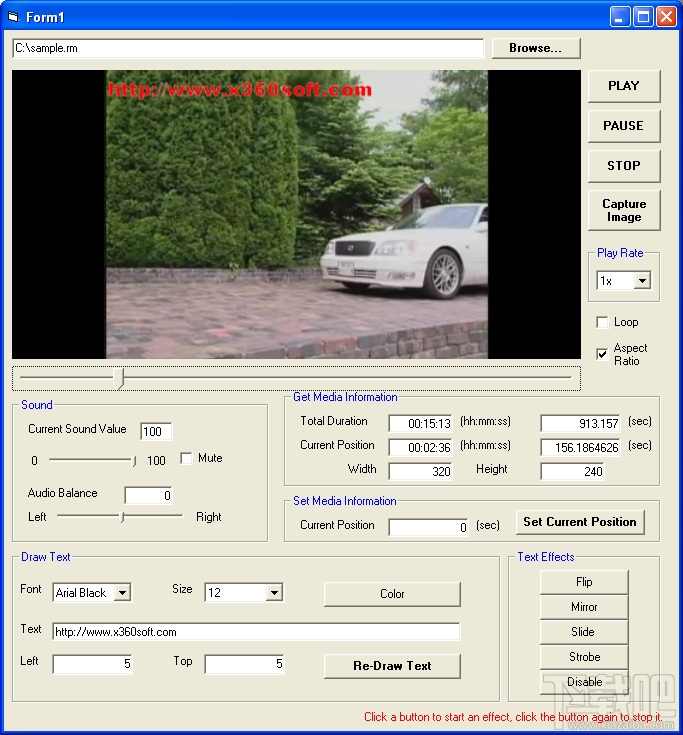Click Browse to choose a file

point(535,48)
